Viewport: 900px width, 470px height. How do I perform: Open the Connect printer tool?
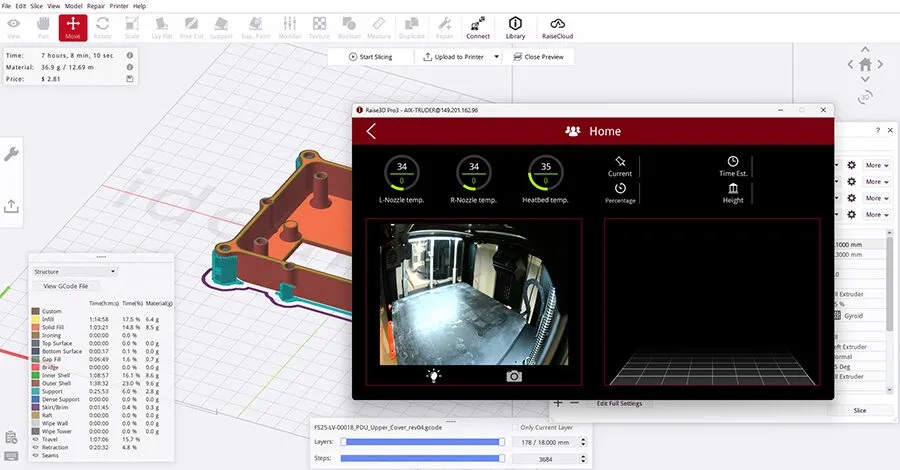(x=478, y=27)
